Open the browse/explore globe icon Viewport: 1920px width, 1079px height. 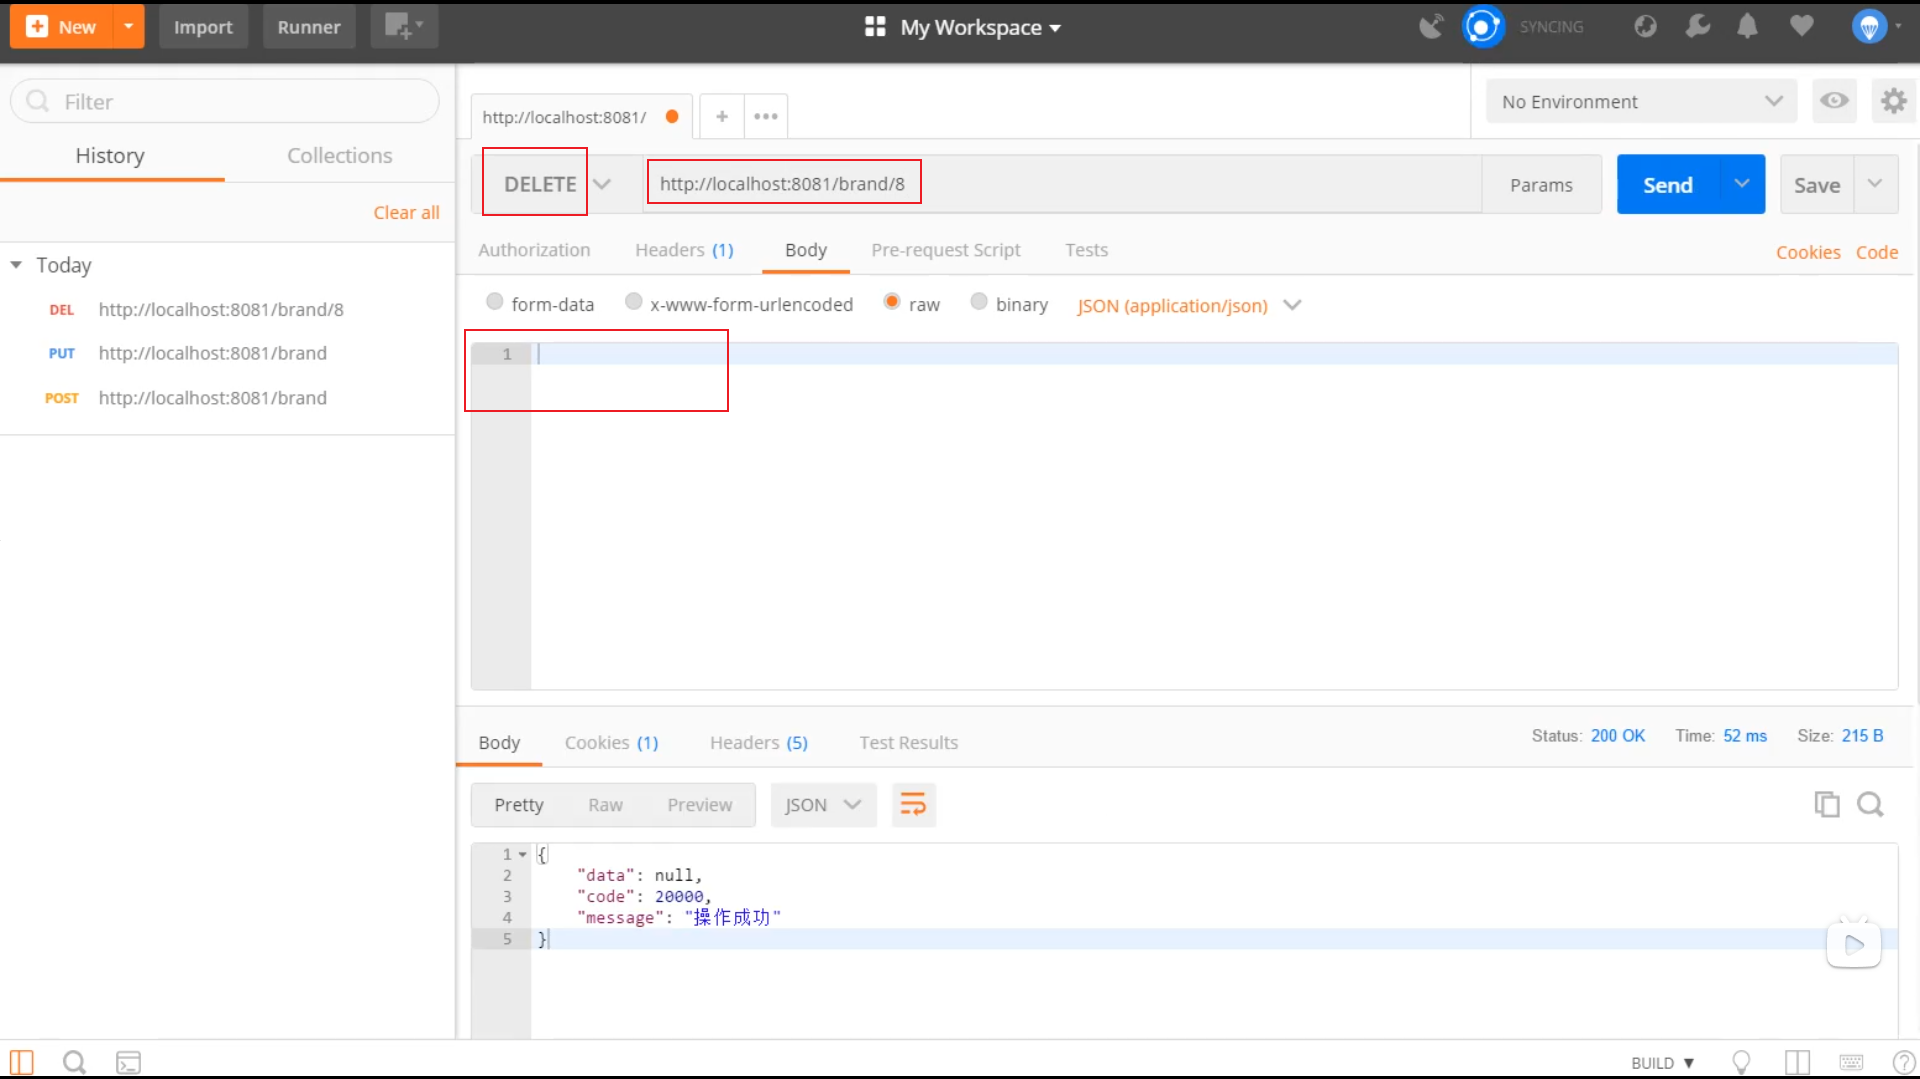tap(1645, 27)
